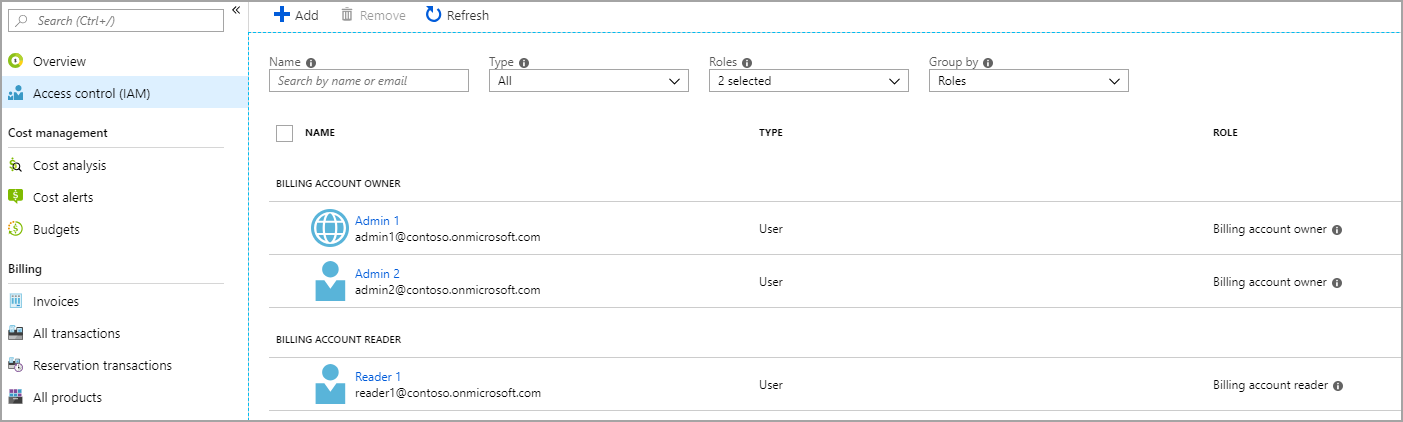
Task: Expand the Type filter dropdown
Action: (588, 81)
